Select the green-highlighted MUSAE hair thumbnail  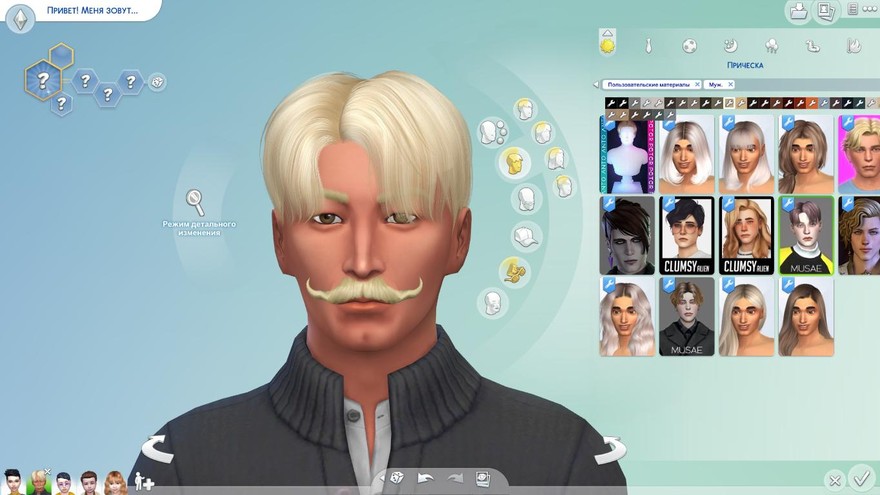click(x=806, y=235)
